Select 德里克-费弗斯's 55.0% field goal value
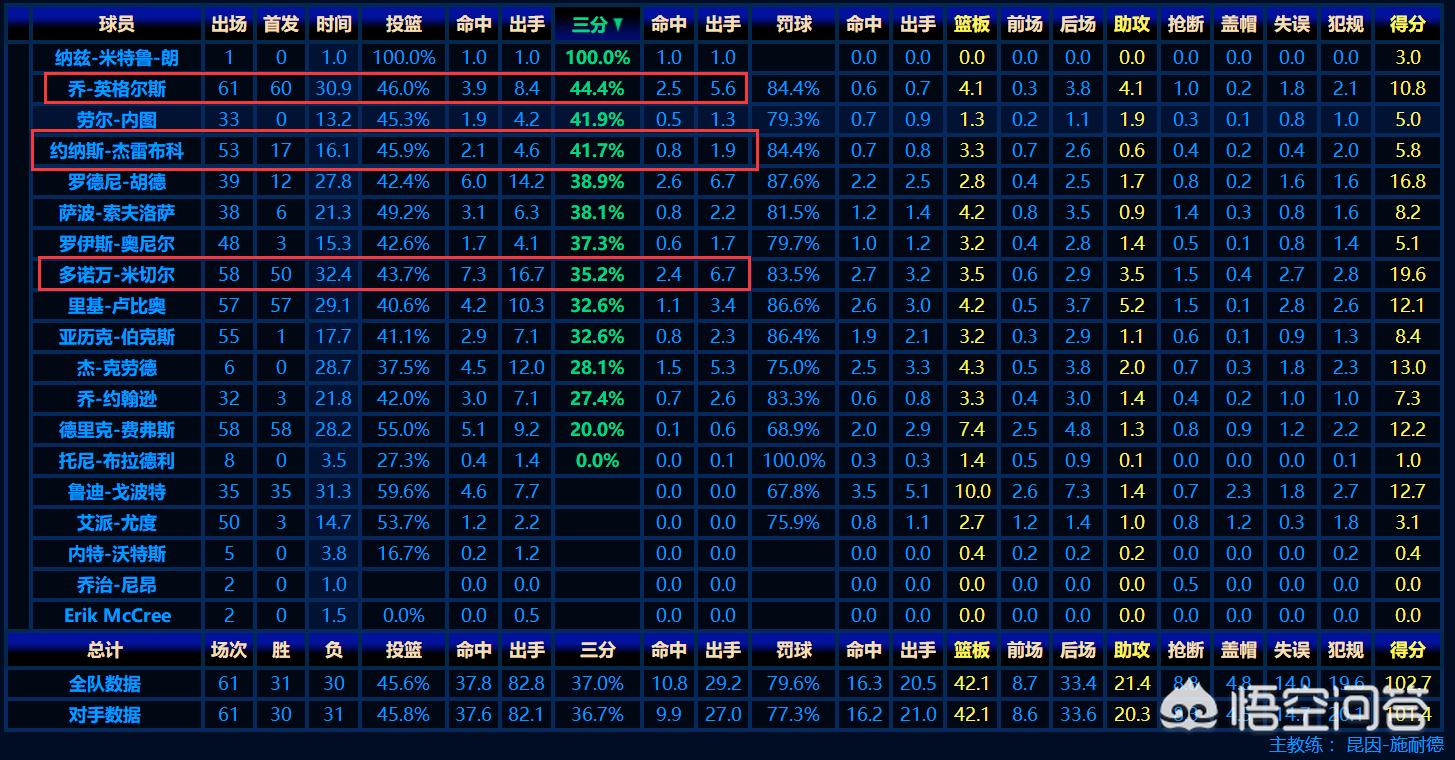1455x760 pixels. (x=403, y=430)
